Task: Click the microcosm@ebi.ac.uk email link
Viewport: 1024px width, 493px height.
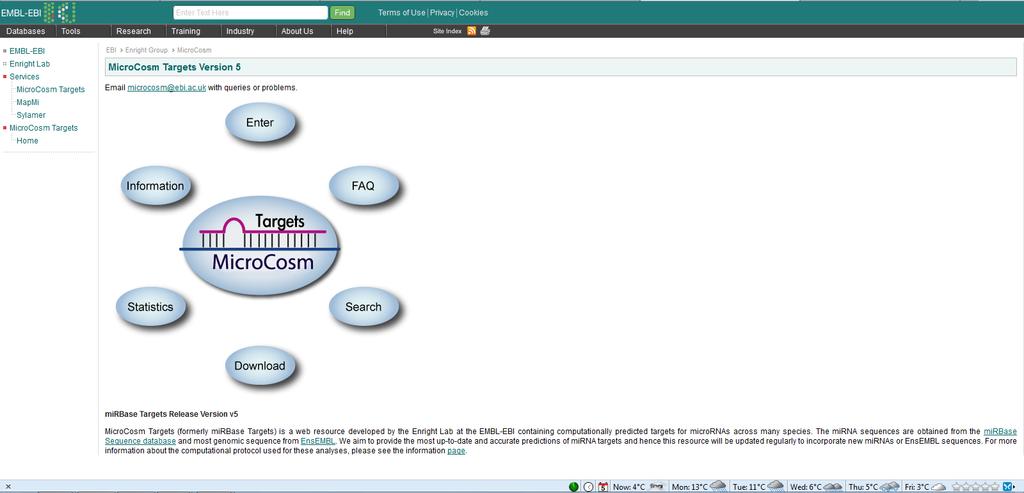Action: pyautogui.click(x=167, y=87)
